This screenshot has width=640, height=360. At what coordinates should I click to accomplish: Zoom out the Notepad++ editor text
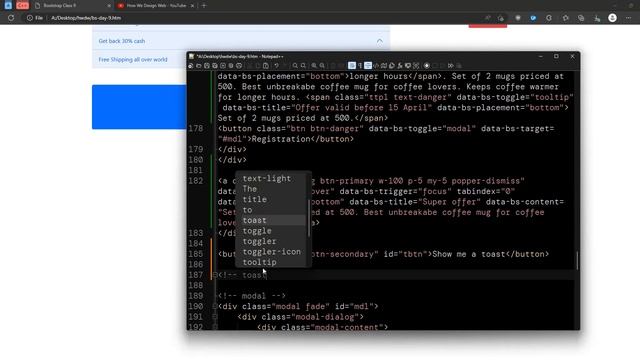click(322, 66)
